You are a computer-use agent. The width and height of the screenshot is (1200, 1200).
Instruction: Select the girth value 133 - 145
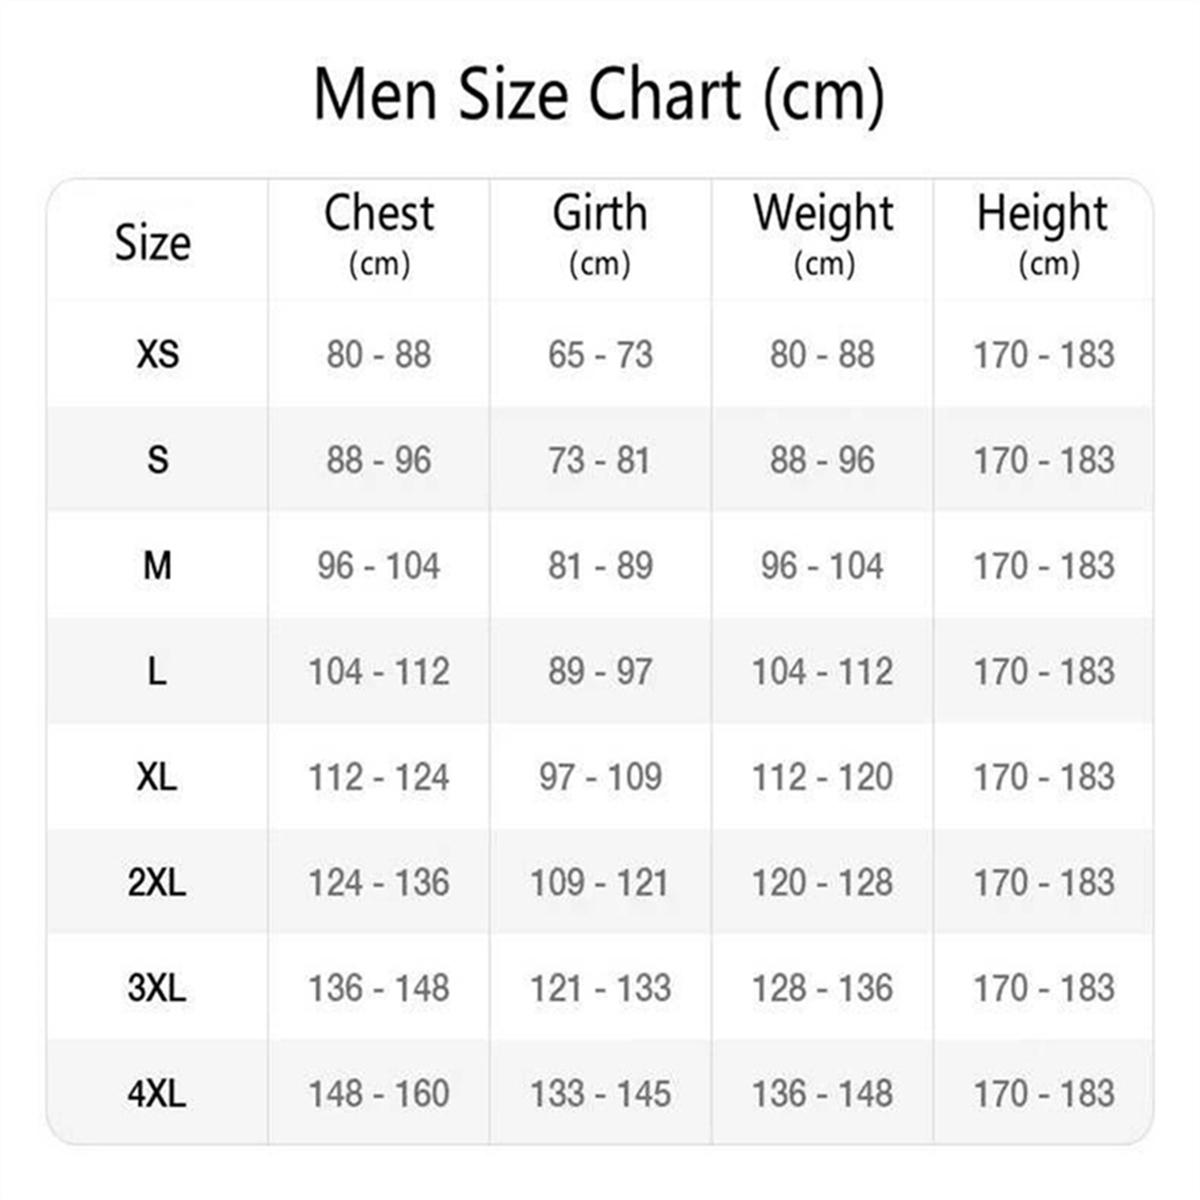(600, 1094)
